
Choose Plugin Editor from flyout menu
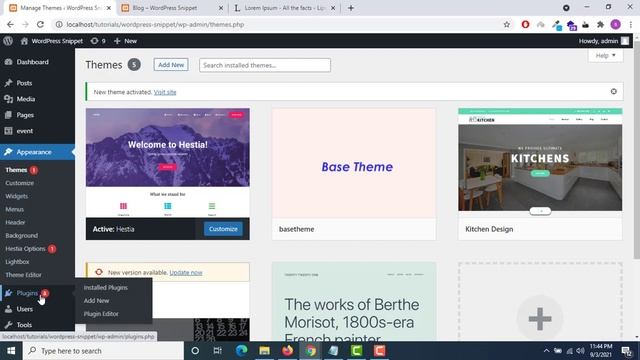click(x=101, y=313)
